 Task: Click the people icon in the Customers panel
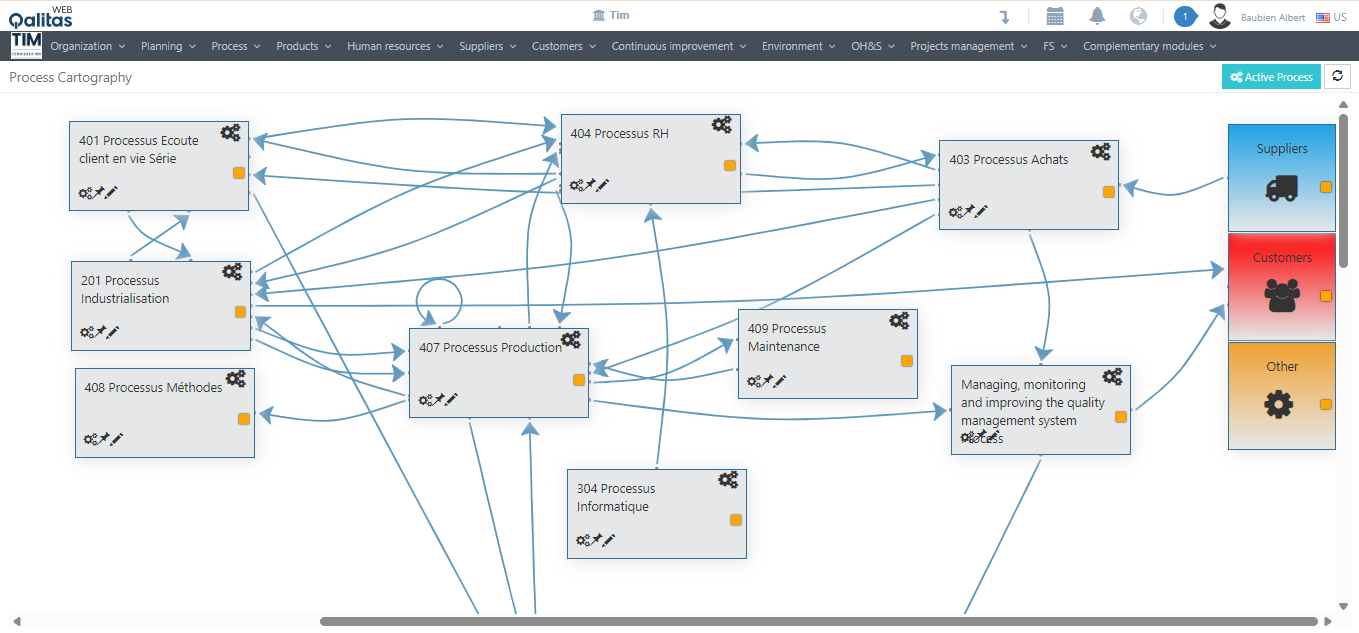[1280, 295]
